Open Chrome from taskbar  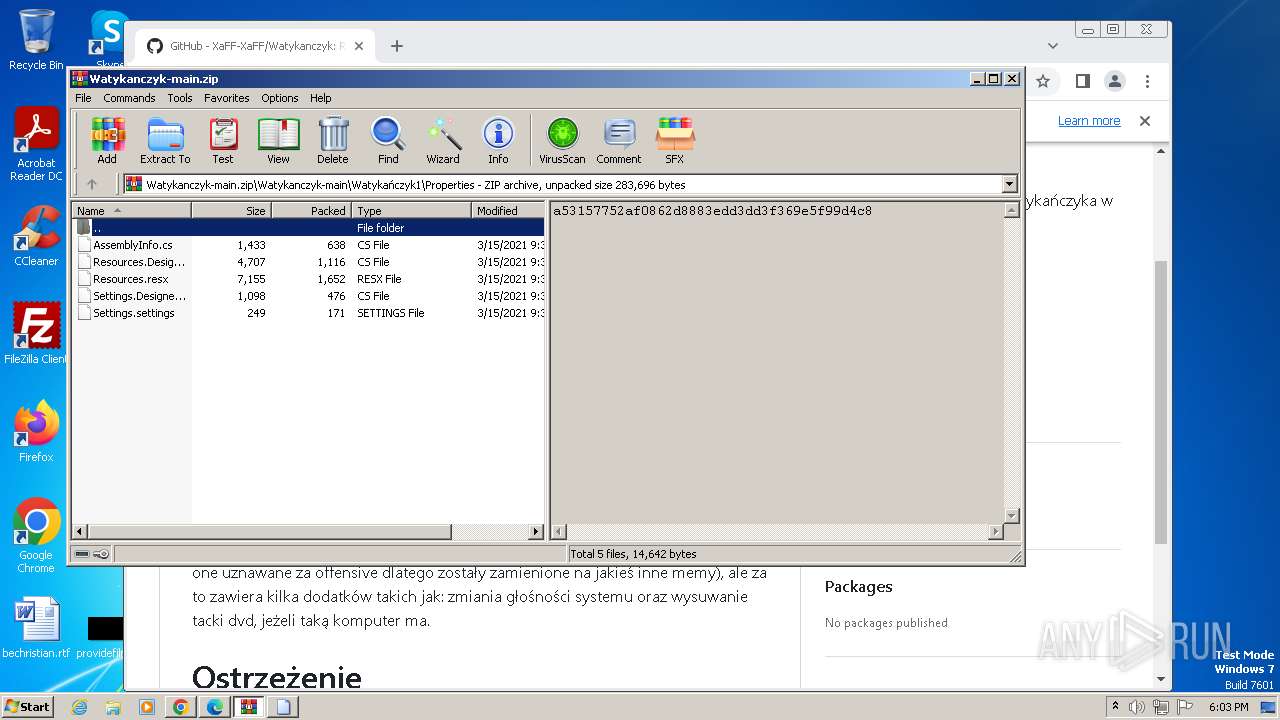coord(180,707)
